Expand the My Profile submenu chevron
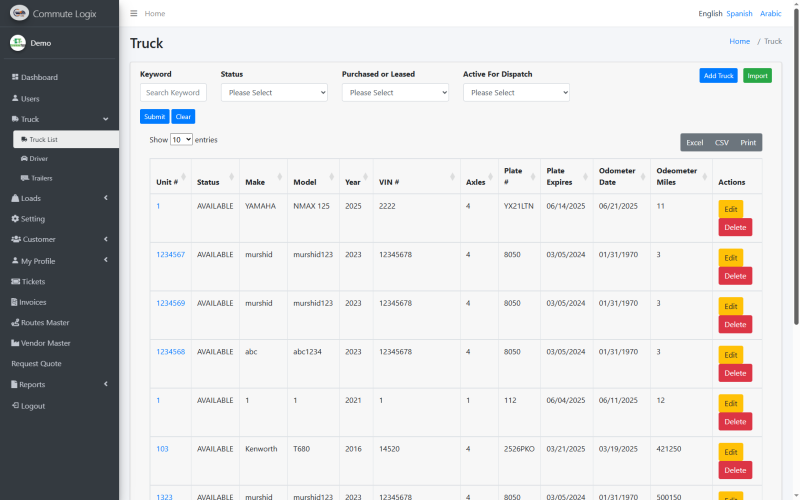Screen dimensions: 800x500 click(x=106, y=260)
